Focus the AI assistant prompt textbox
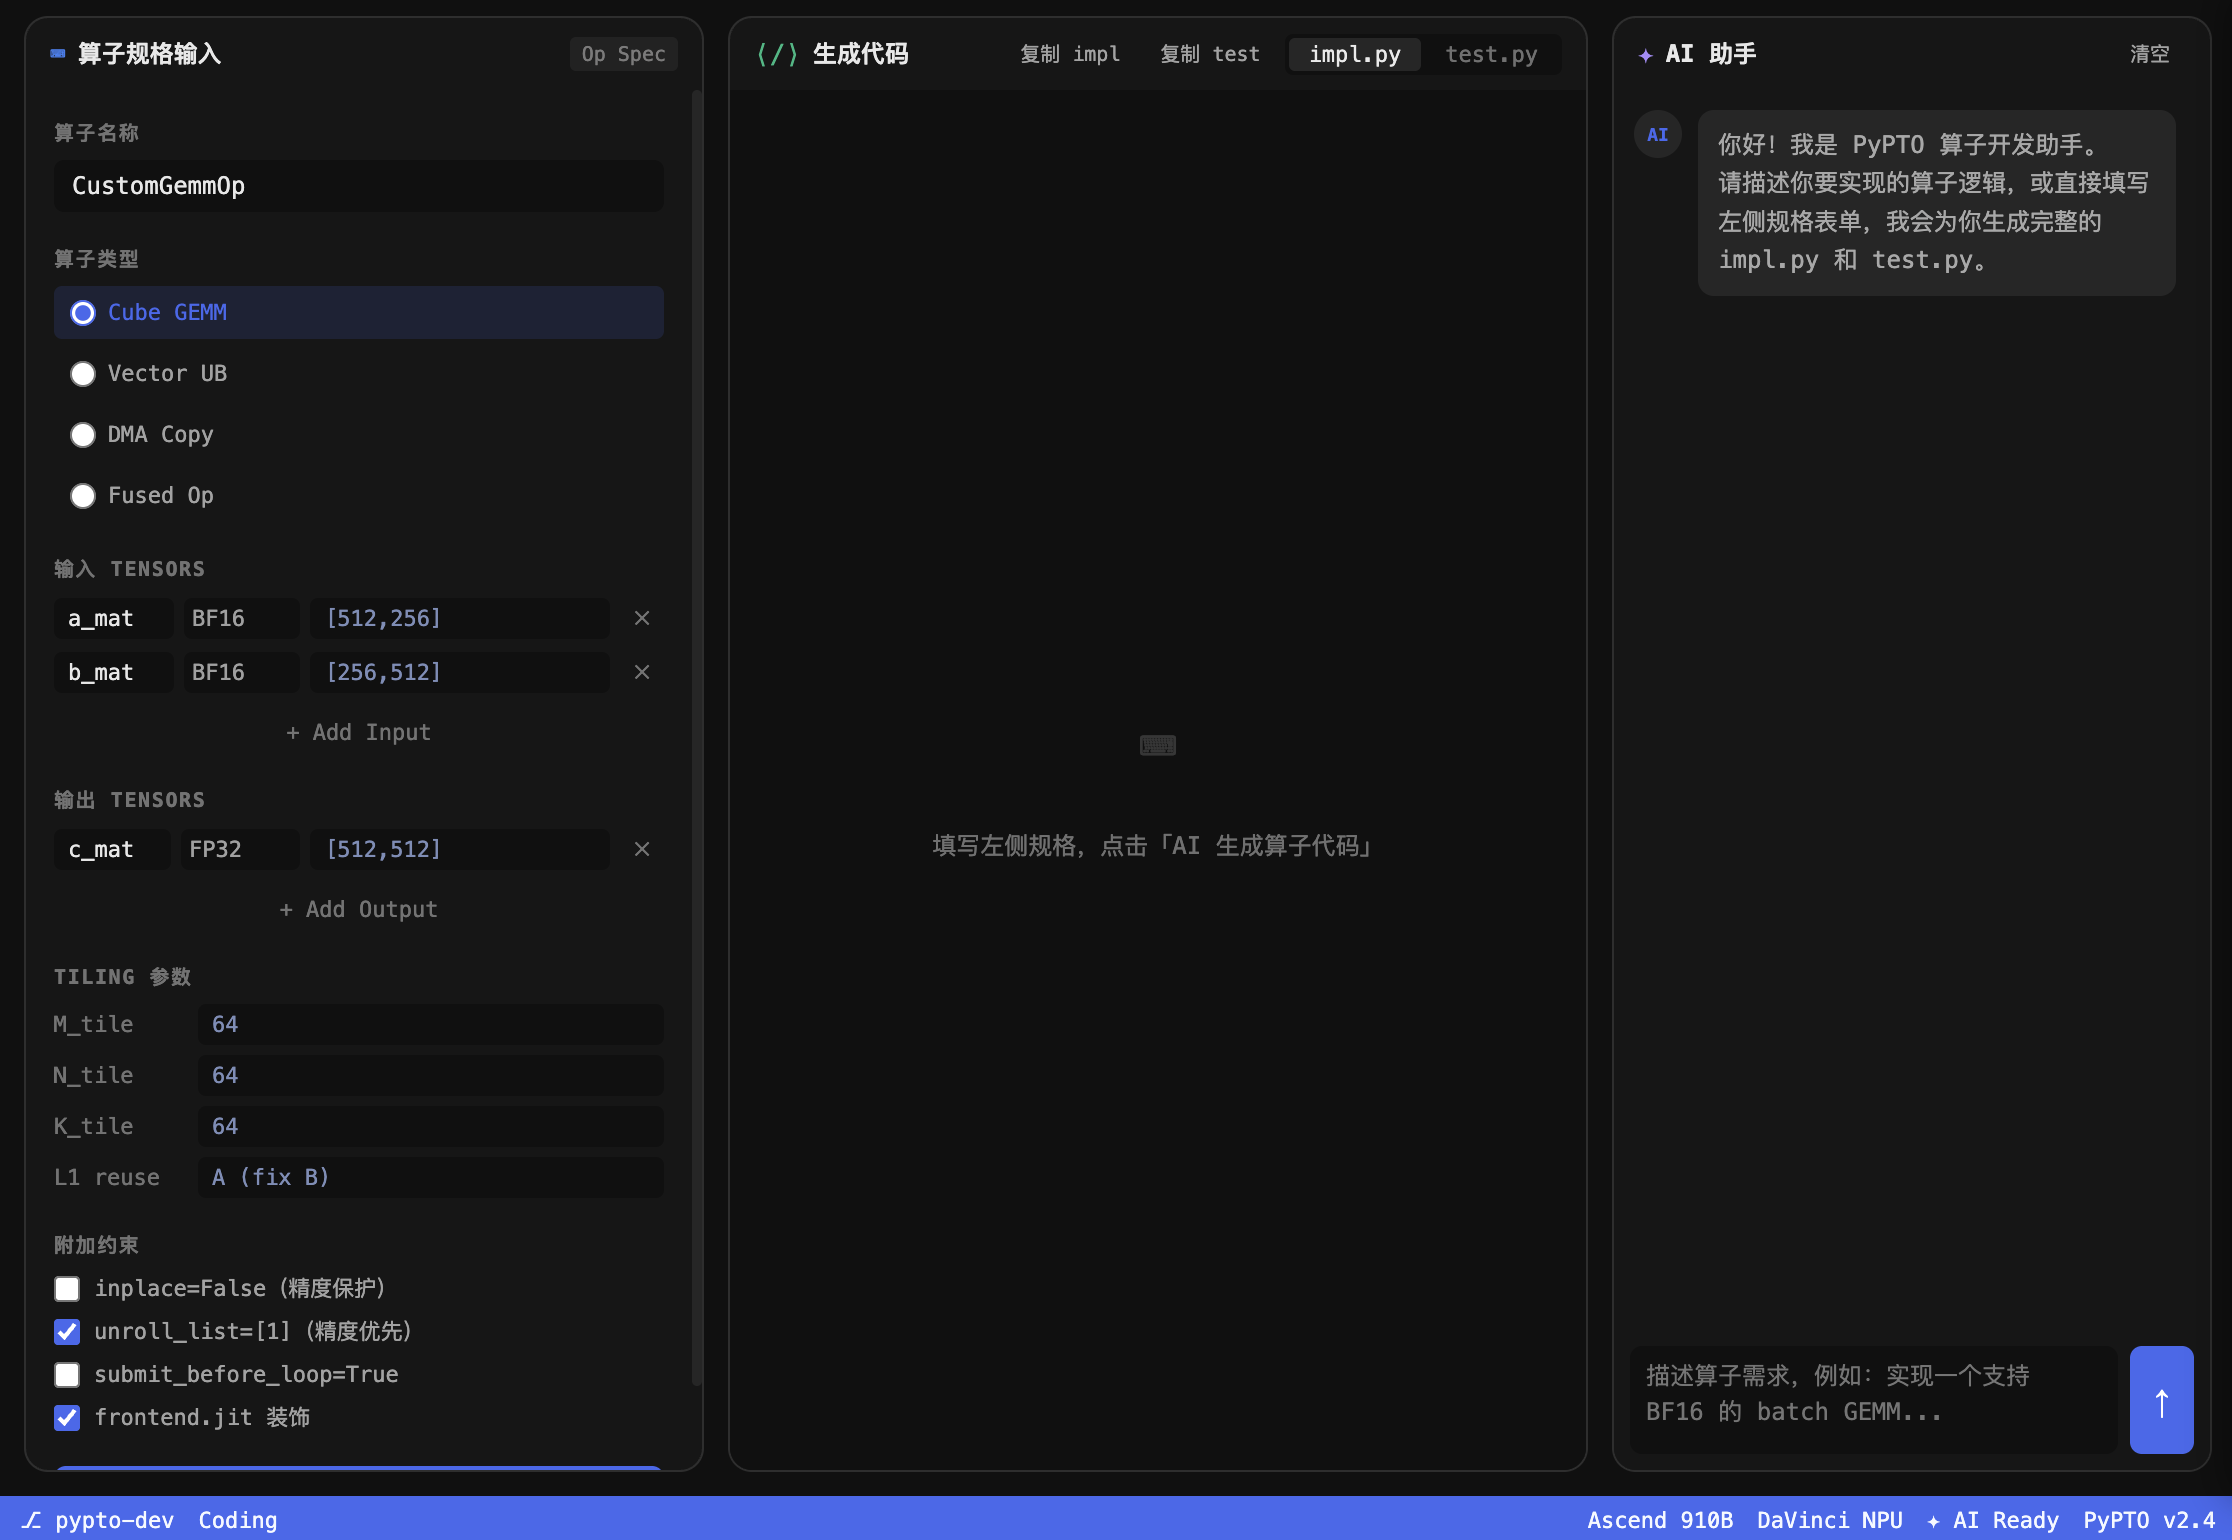Image resolution: width=2232 pixels, height=1540 pixels. coord(1873,1399)
